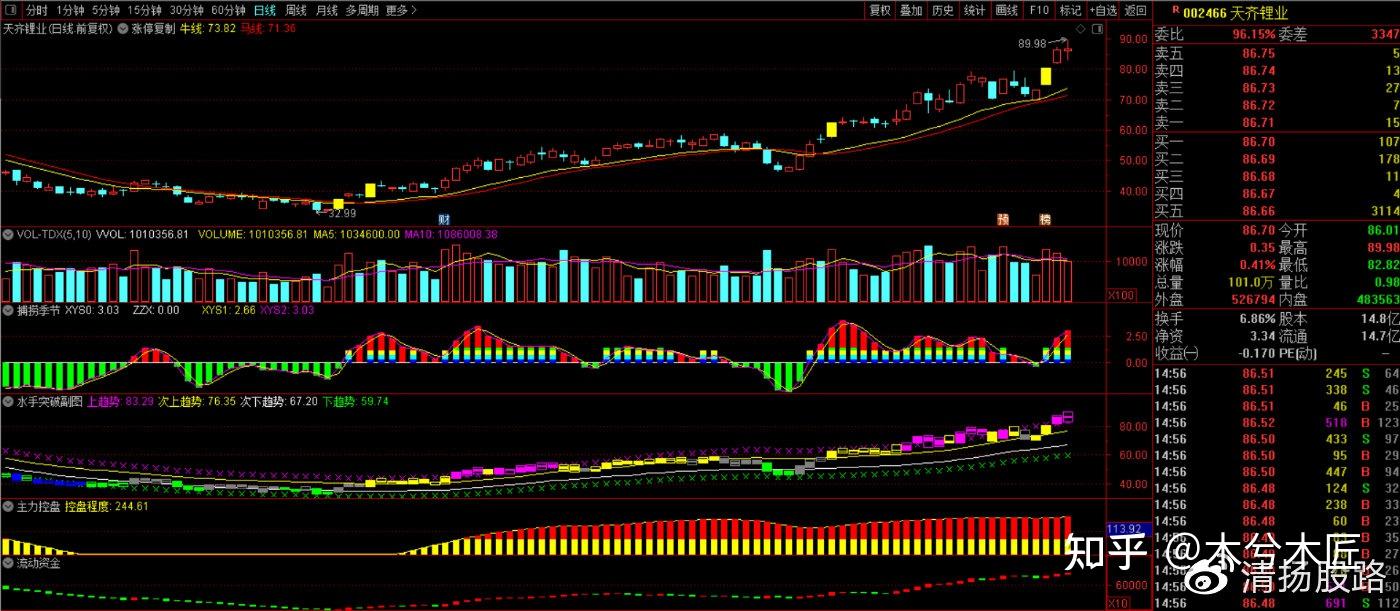Select the 周线 weekly period tab
The image size is (1400, 611).
pyautogui.click(x=296, y=10)
